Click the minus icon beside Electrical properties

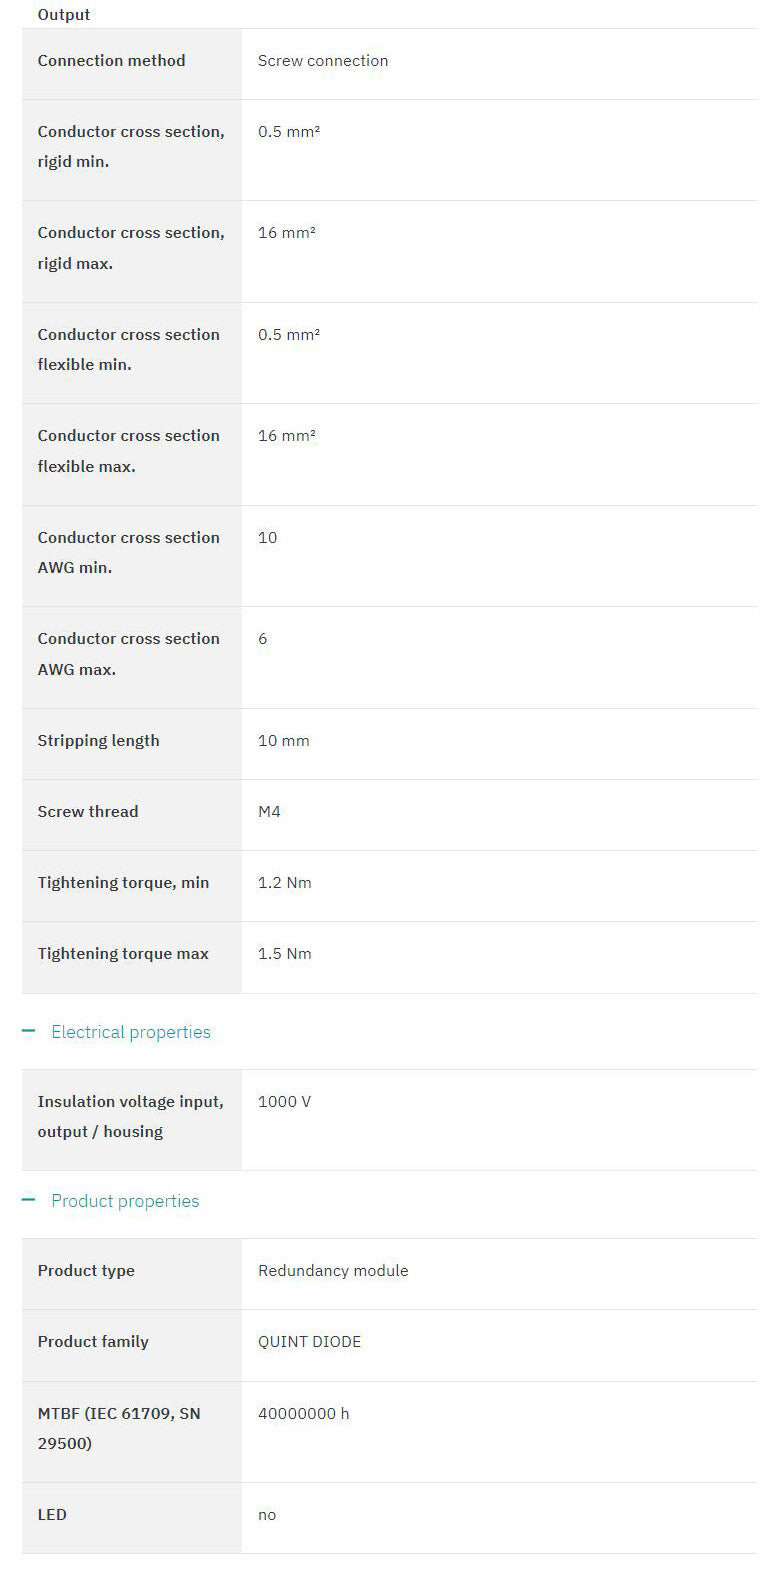point(28,1031)
